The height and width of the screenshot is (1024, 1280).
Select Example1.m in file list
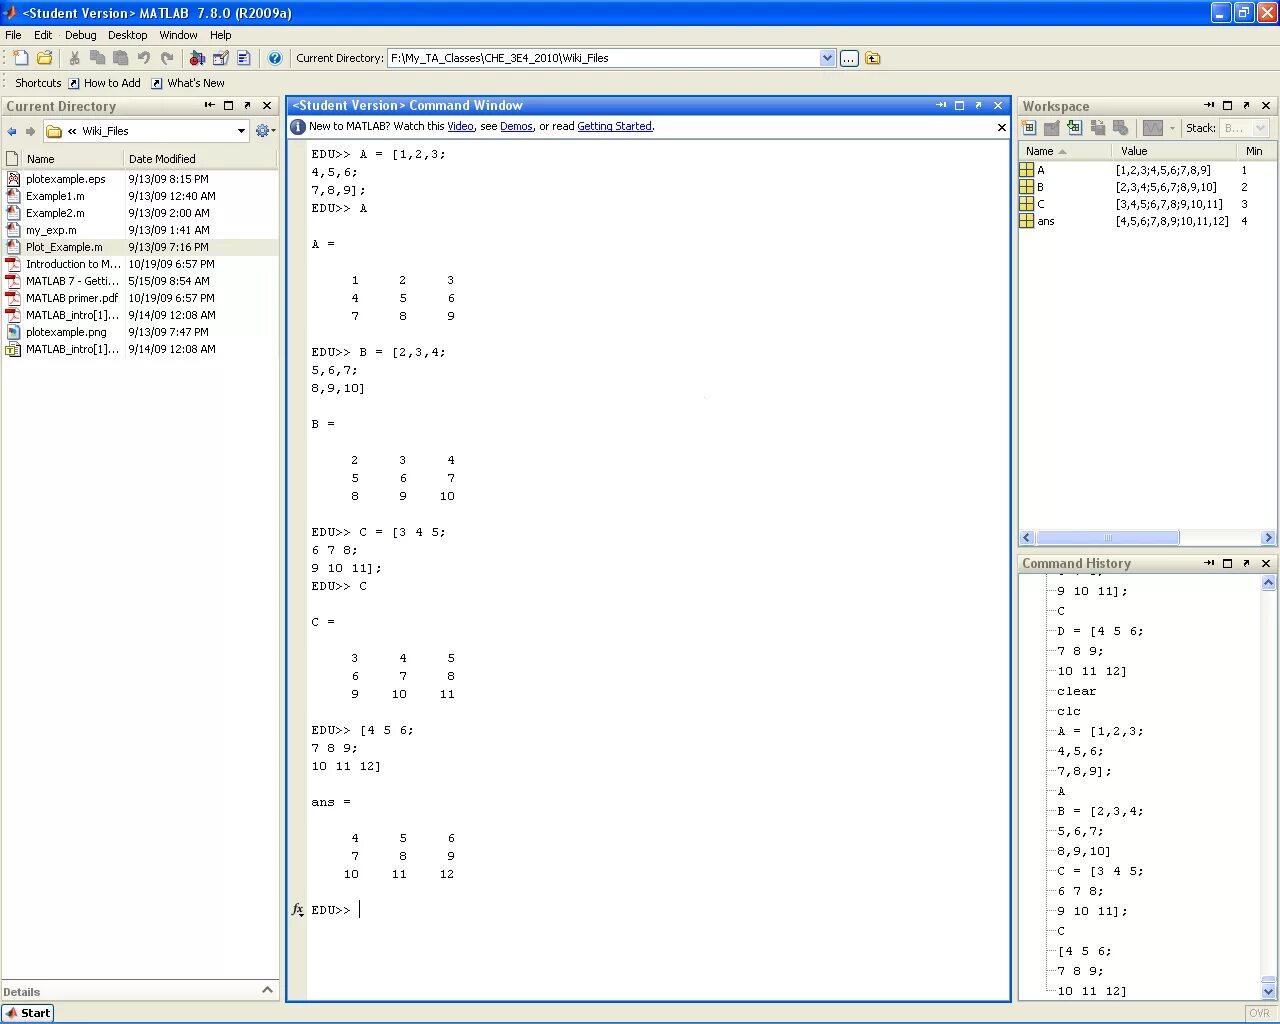[55, 196]
